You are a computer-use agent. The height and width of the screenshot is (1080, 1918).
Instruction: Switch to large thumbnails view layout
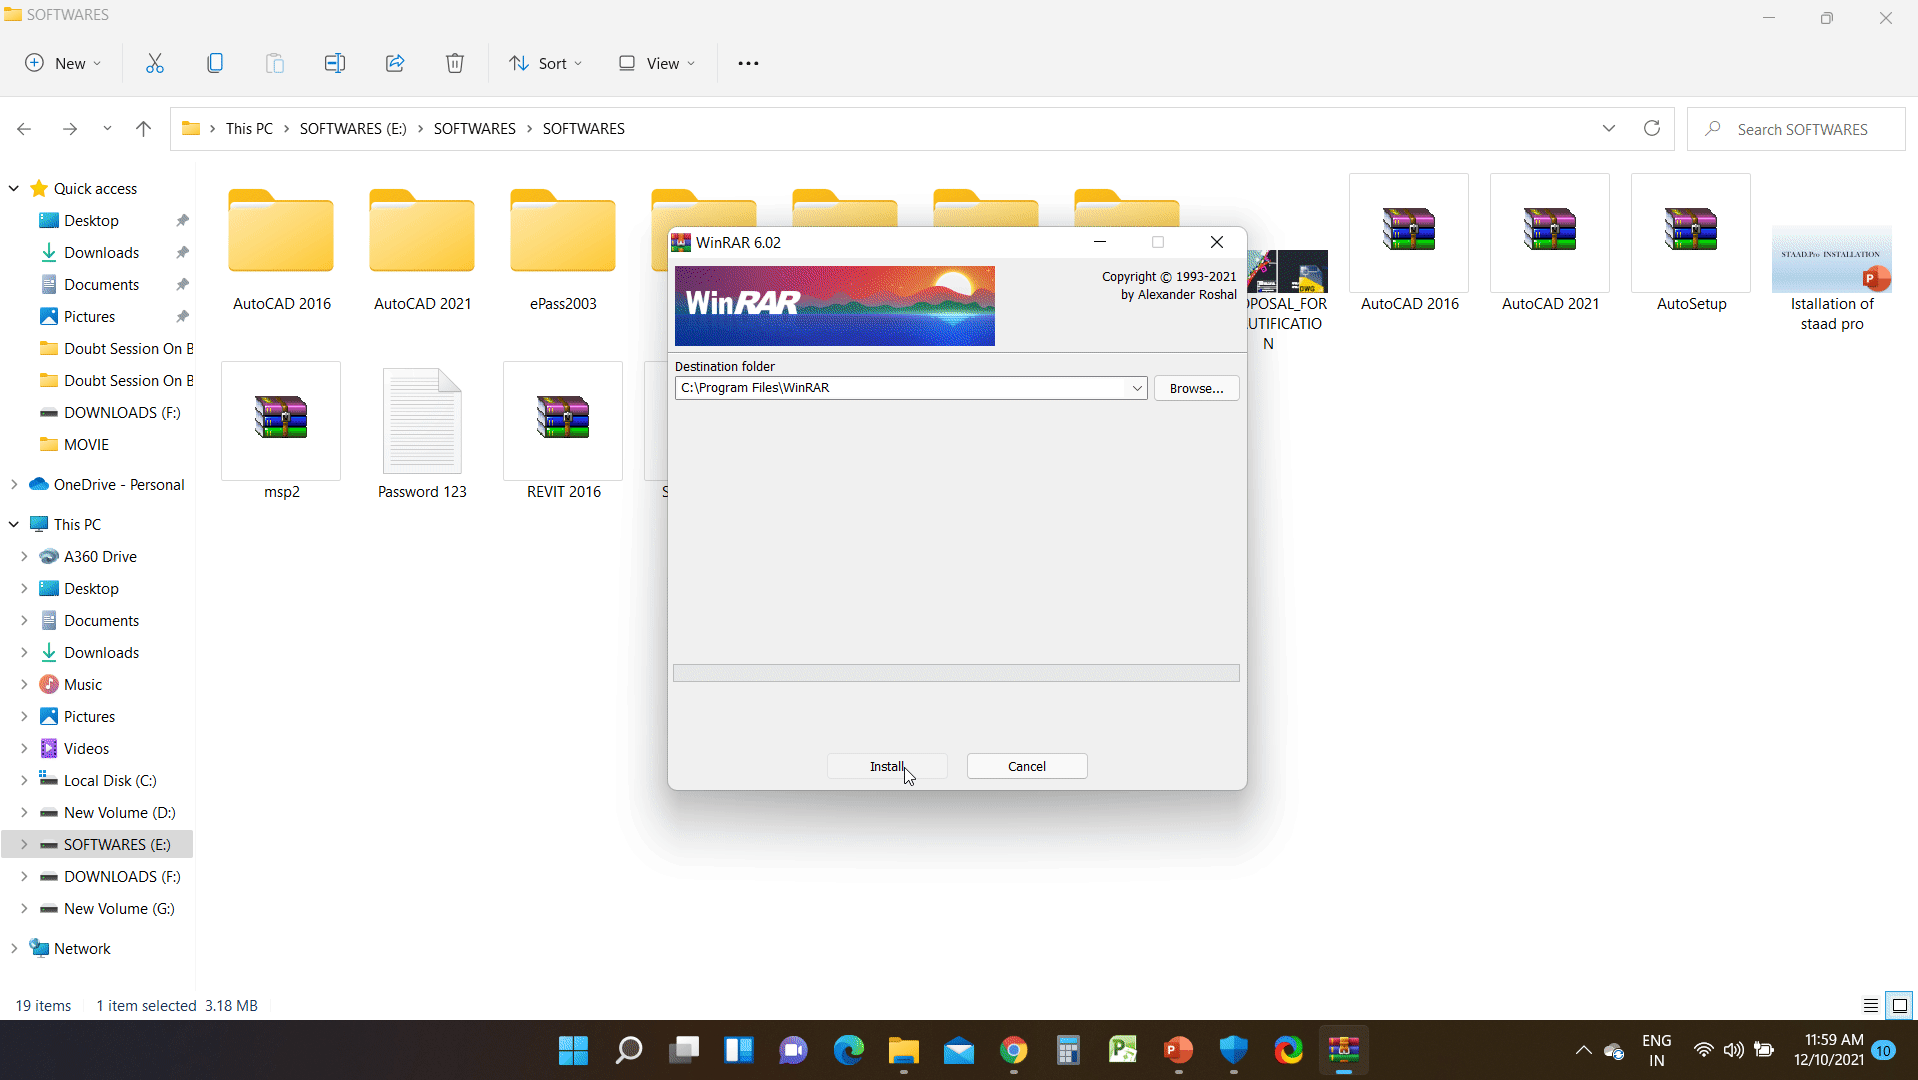[x=1900, y=1005]
